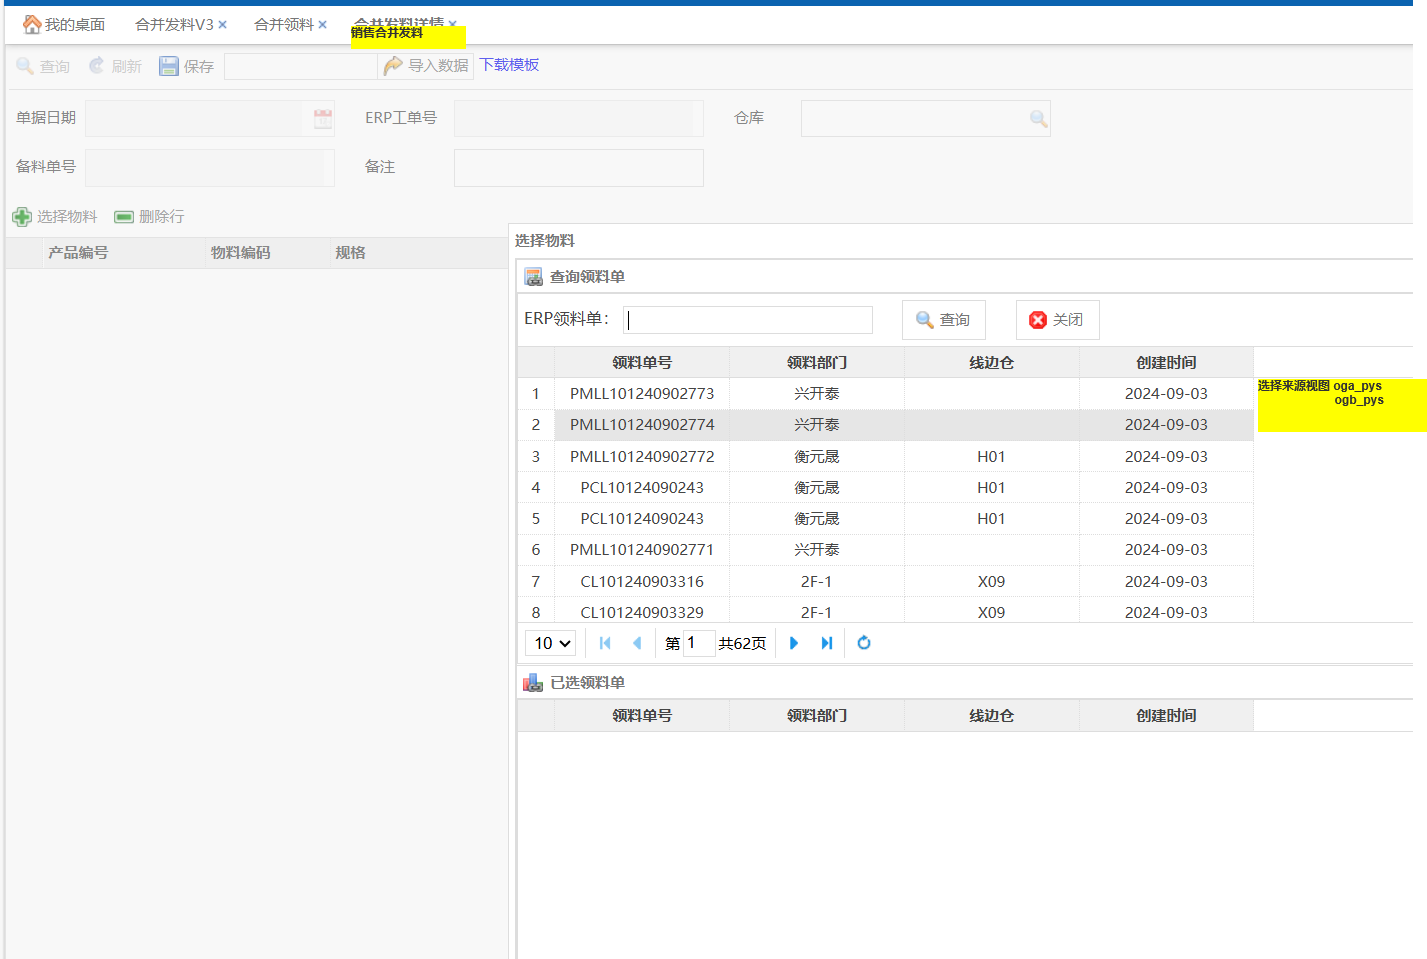Go to the last page icon
1427x959 pixels.
click(826, 643)
